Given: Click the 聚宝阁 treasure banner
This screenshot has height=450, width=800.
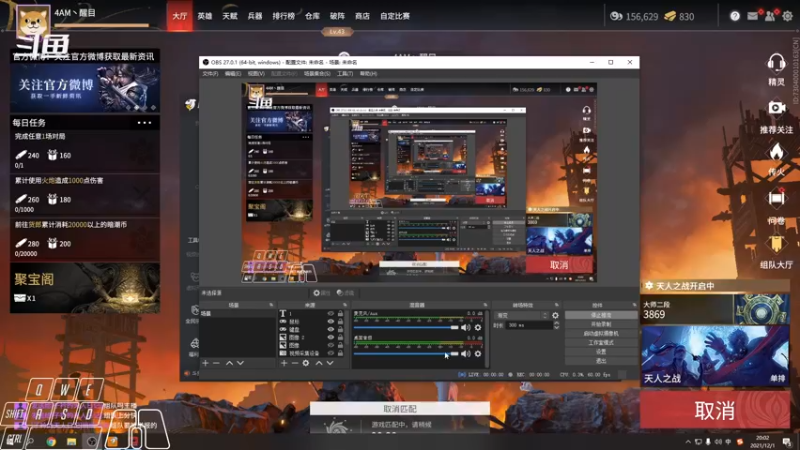Looking at the screenshot, I should [85, 288].
